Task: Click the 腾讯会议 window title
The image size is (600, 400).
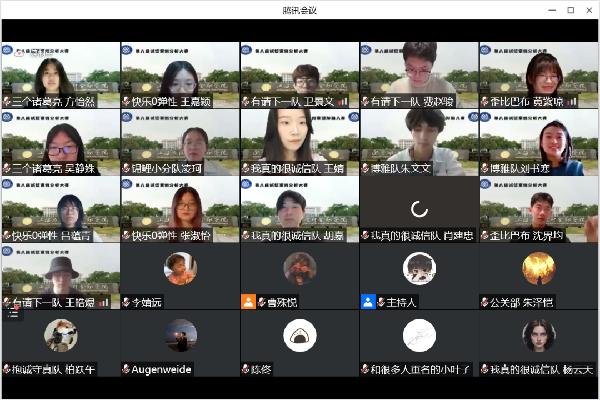Action: [300, 10]
